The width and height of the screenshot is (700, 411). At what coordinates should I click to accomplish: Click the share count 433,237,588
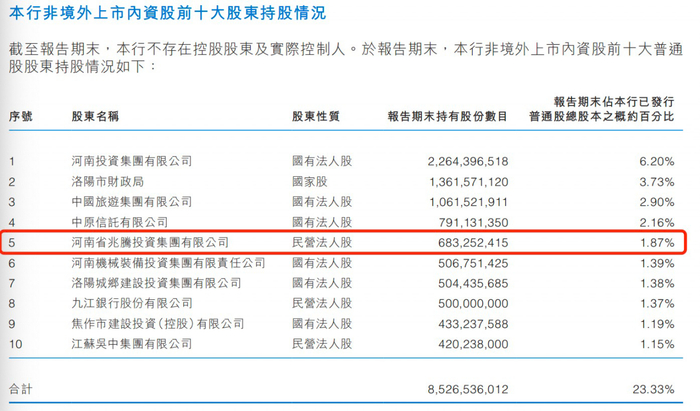tap(473, 324)
